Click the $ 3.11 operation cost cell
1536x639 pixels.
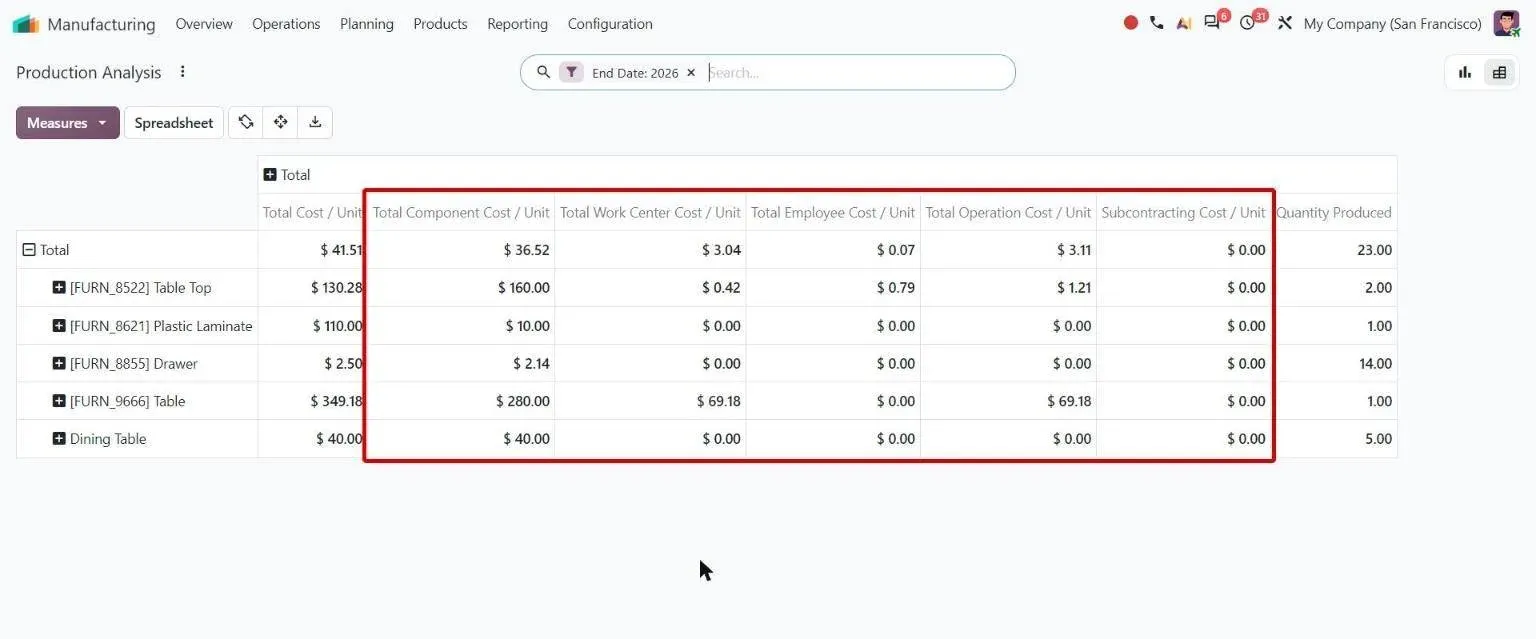[x=1008, y=250]
